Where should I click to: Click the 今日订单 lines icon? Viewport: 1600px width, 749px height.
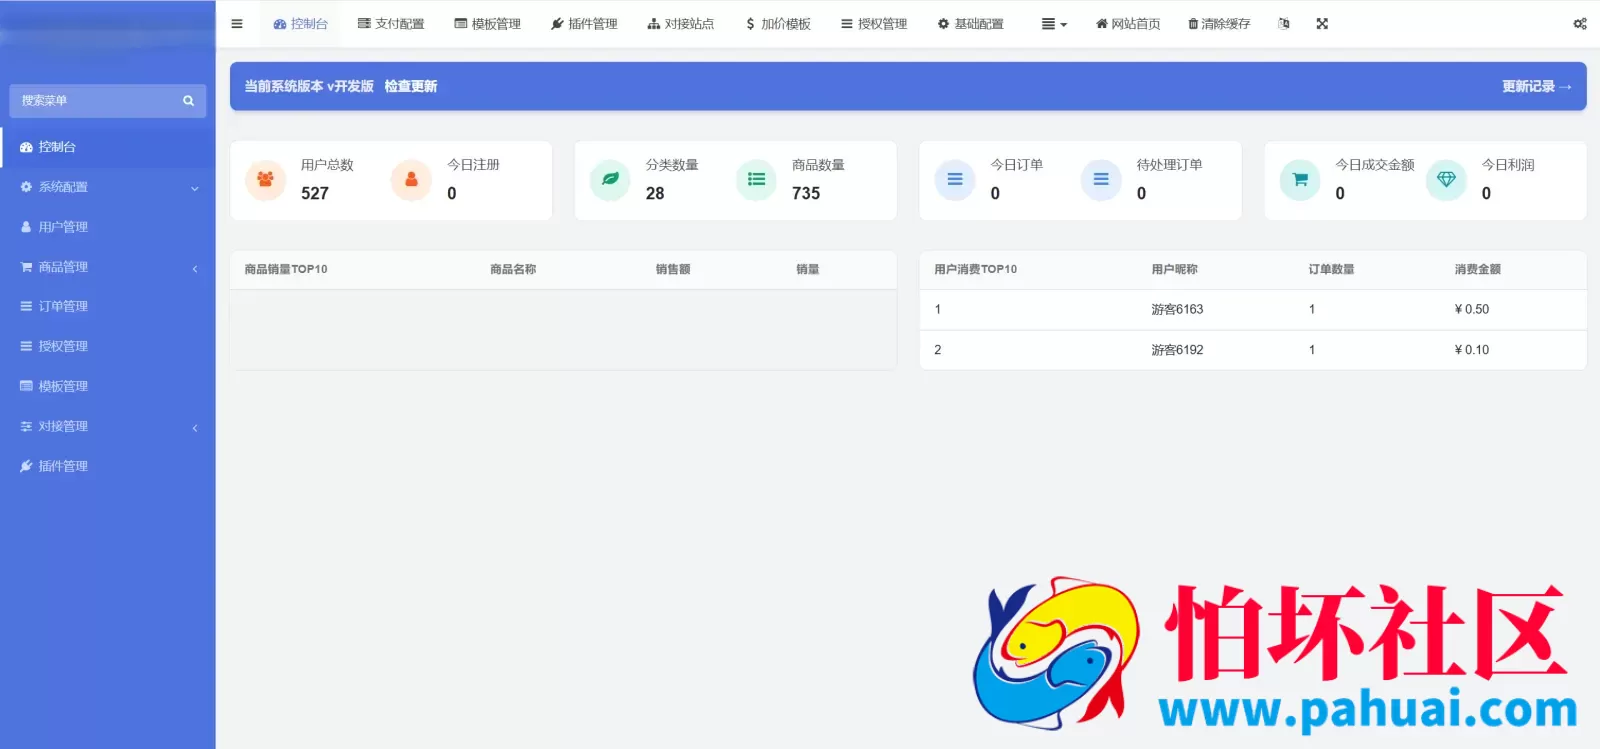click(x=955, y=180)
